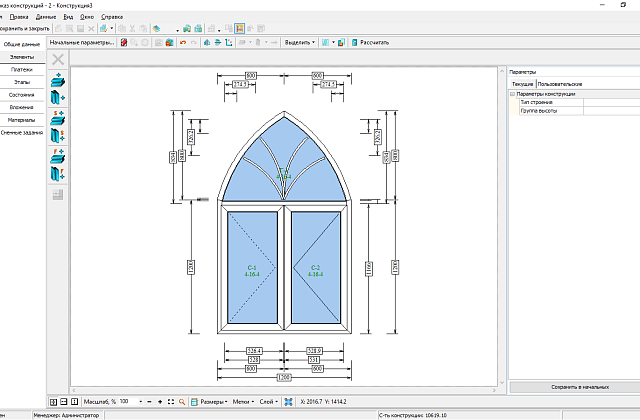
Task: Add a vertical profile marked S+
Action: tap(58, 136)
